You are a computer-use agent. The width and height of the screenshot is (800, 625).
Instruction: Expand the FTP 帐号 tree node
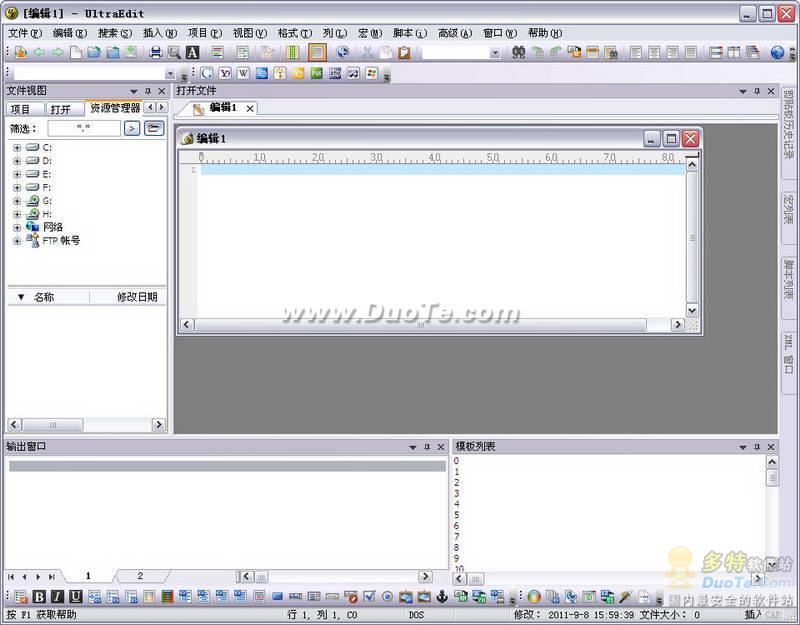click(x=17, y=241)
